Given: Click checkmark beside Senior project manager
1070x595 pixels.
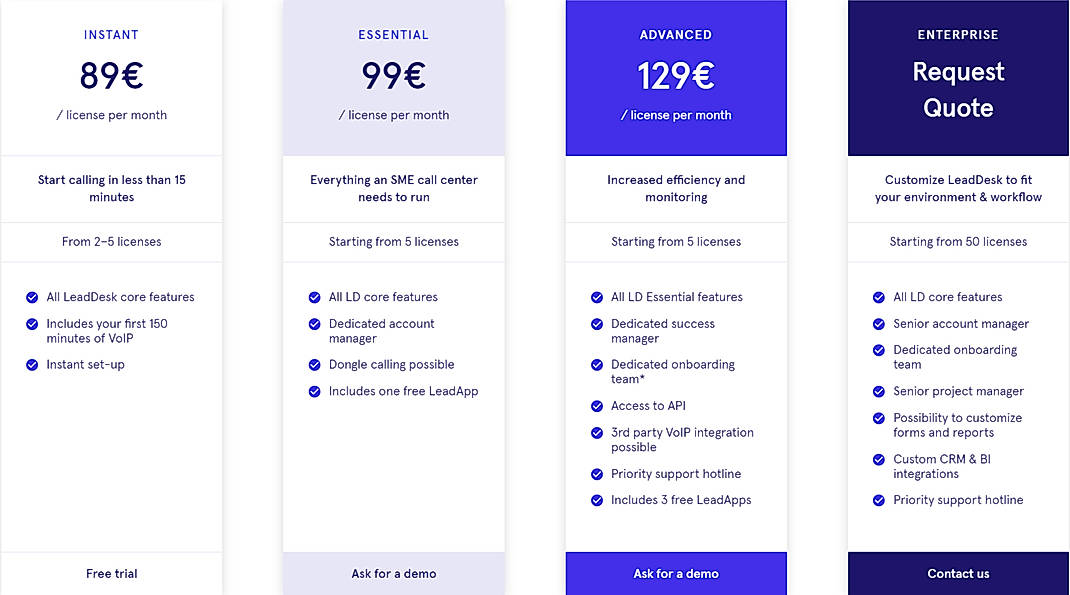Looking at the screenshot, I should [879, 391].
